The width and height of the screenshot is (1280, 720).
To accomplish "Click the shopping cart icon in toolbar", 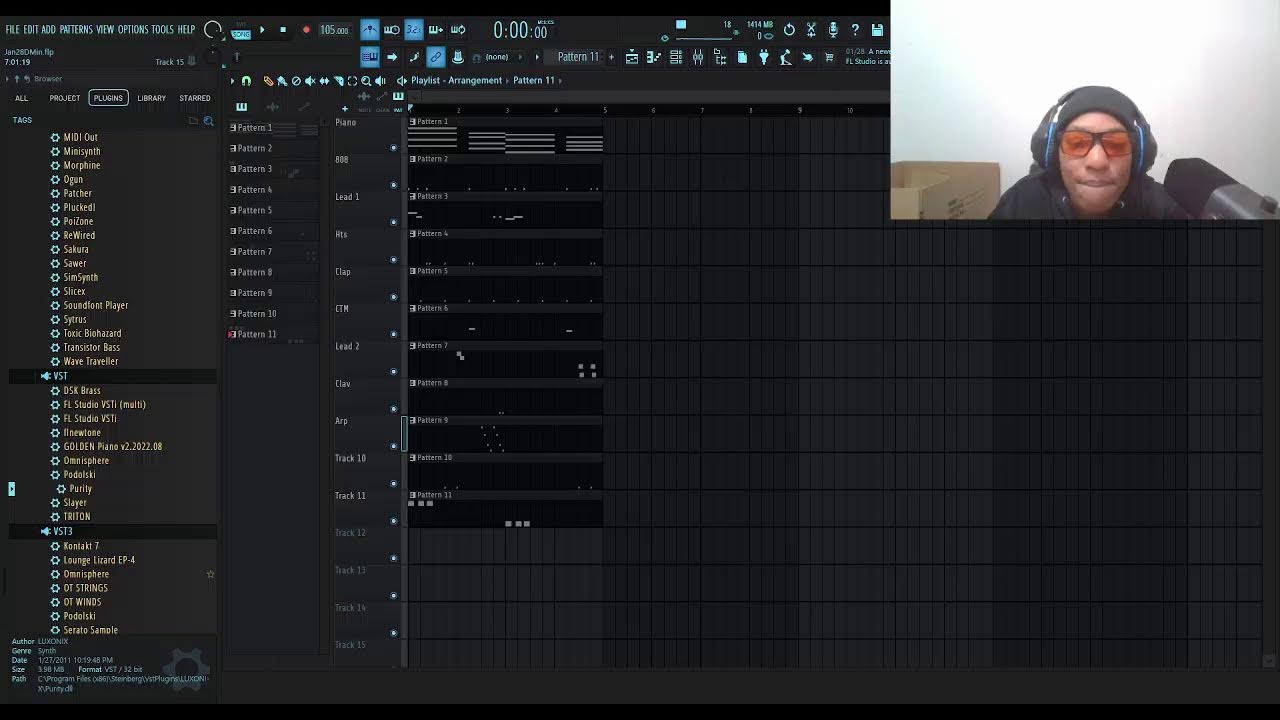I will tap(829, 57).
